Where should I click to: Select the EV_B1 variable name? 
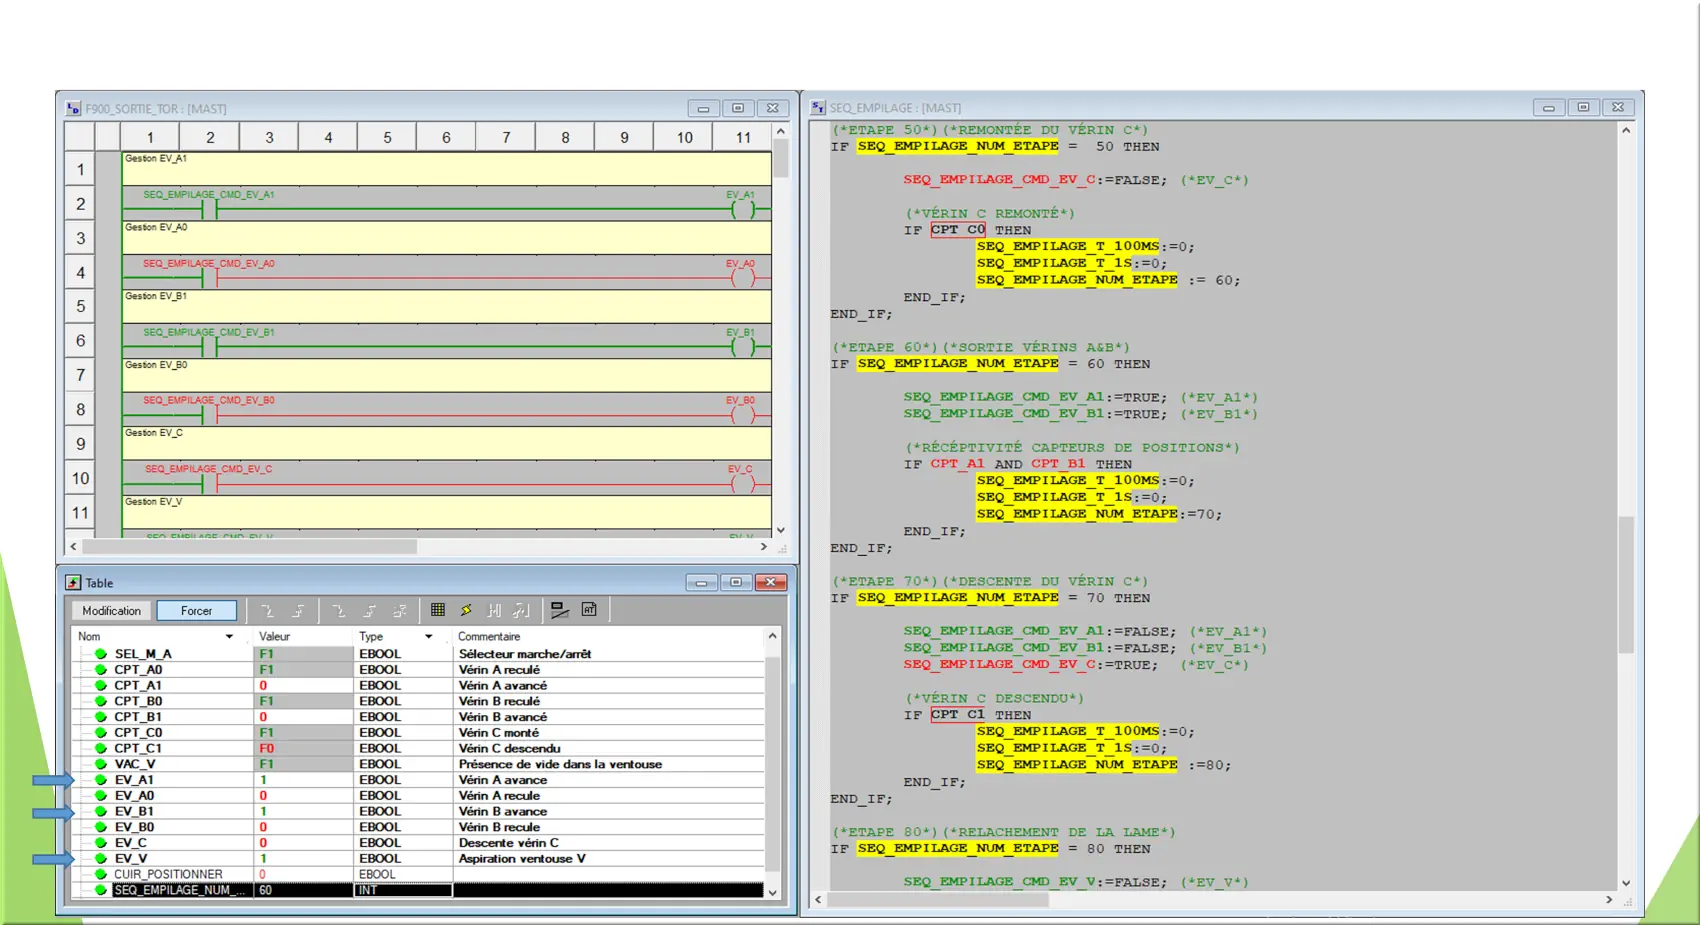click(134, 812)
